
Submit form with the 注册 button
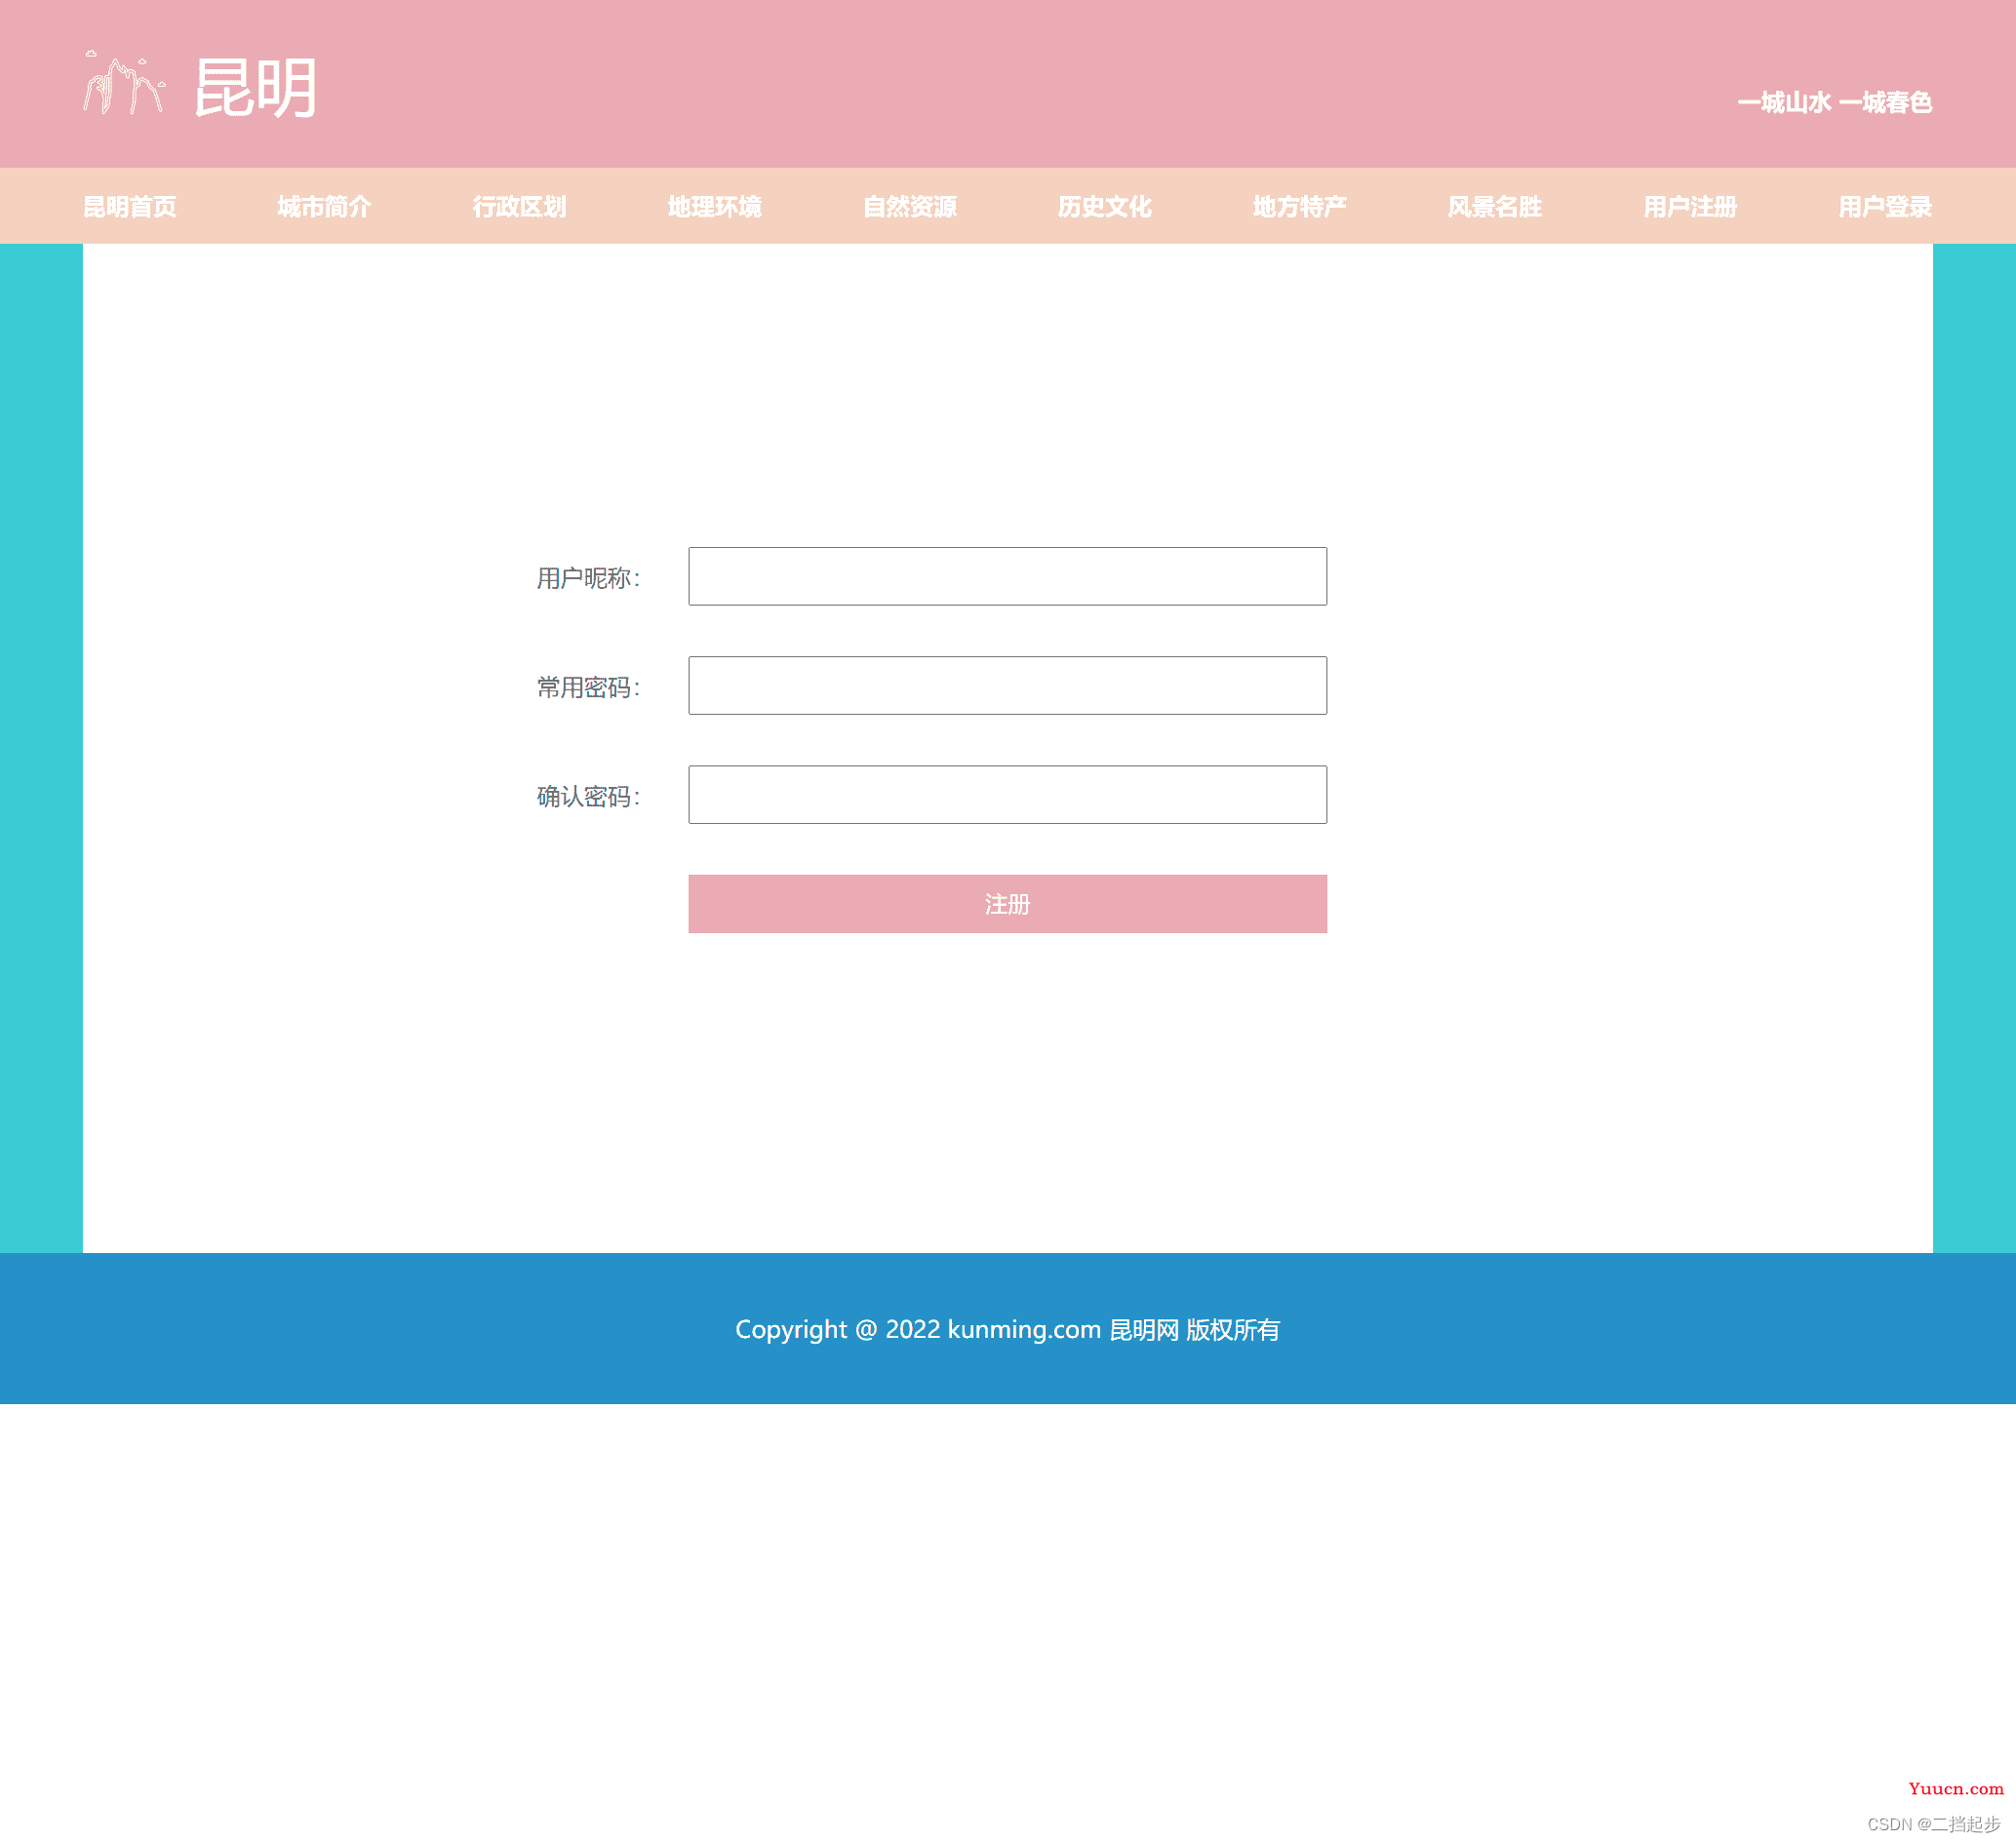point(1007,903)
